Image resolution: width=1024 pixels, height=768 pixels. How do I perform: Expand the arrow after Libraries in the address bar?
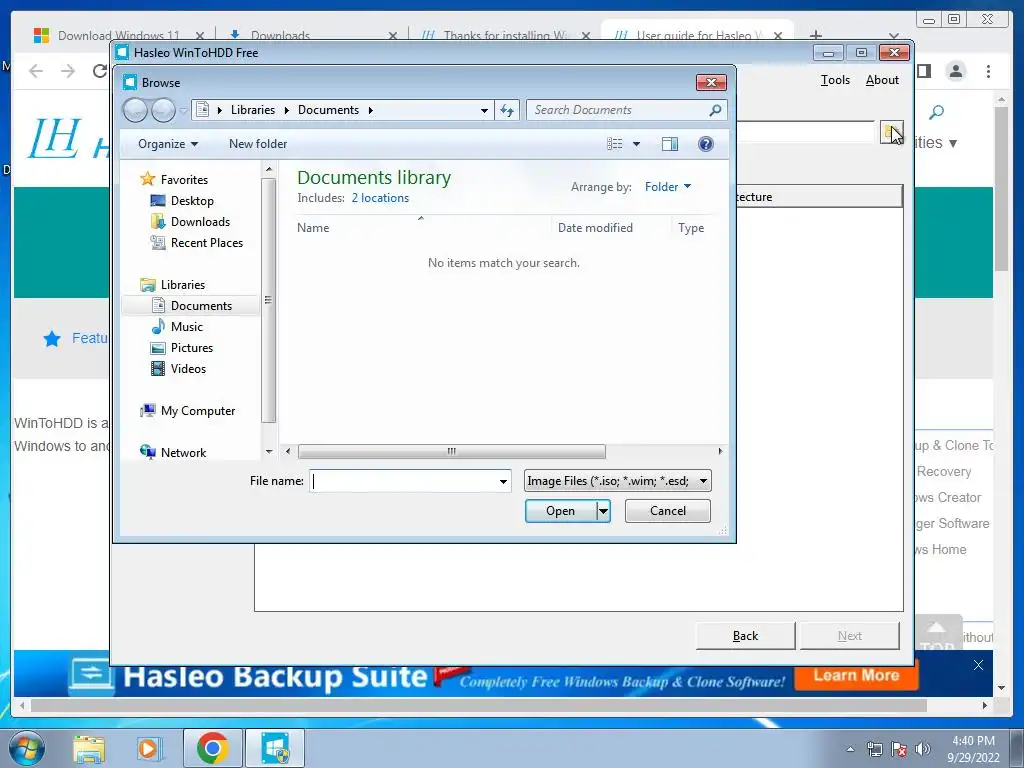click(x=286, y=110)
